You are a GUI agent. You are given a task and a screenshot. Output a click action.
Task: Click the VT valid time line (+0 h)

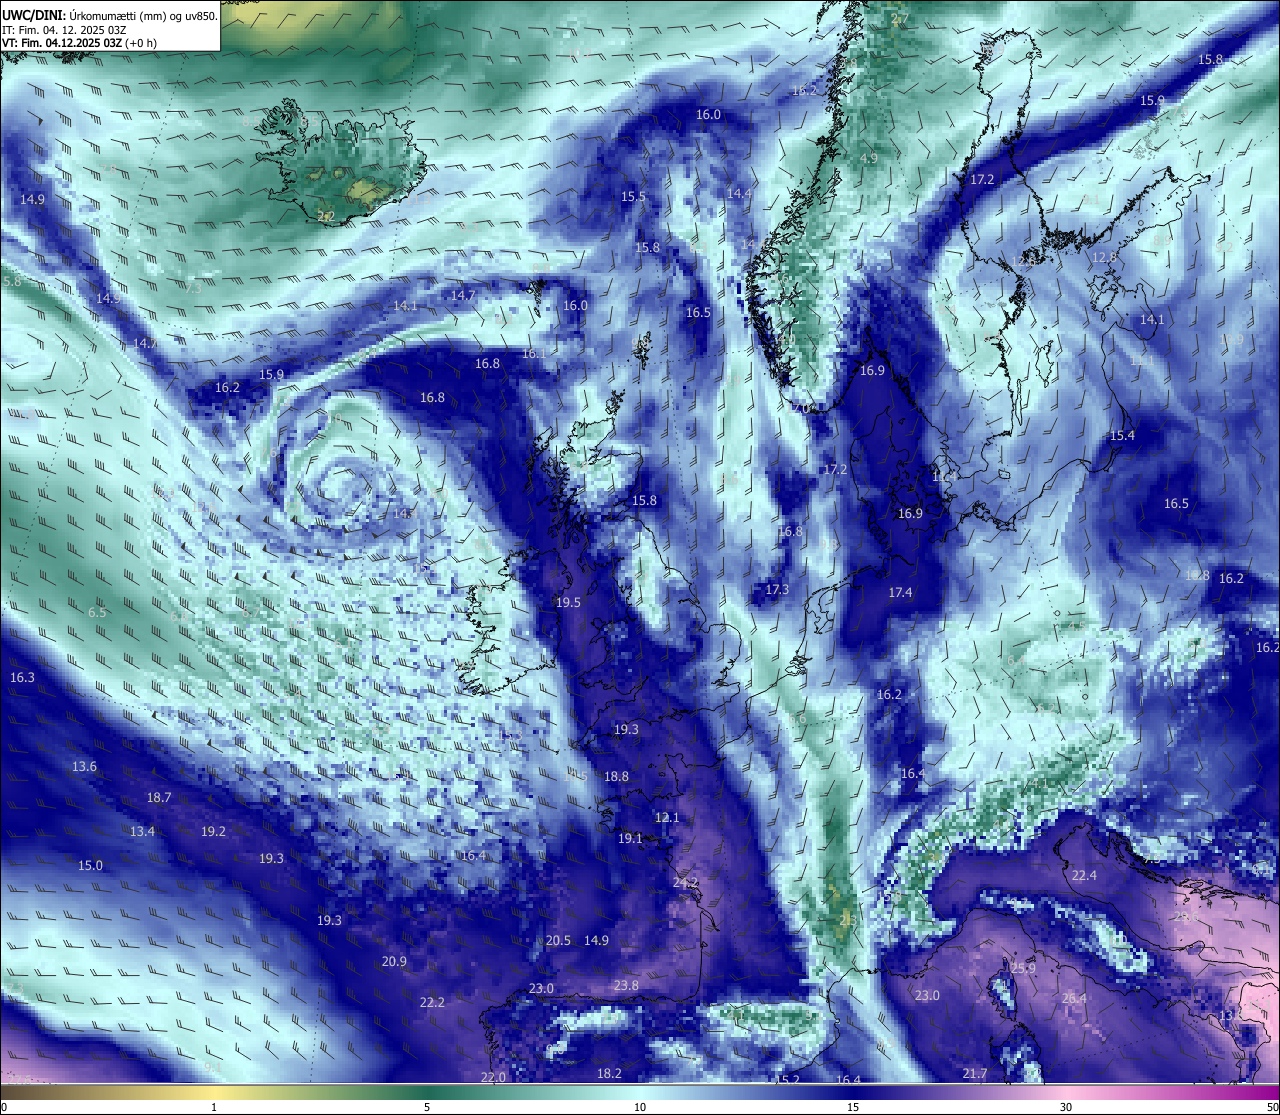78,43
